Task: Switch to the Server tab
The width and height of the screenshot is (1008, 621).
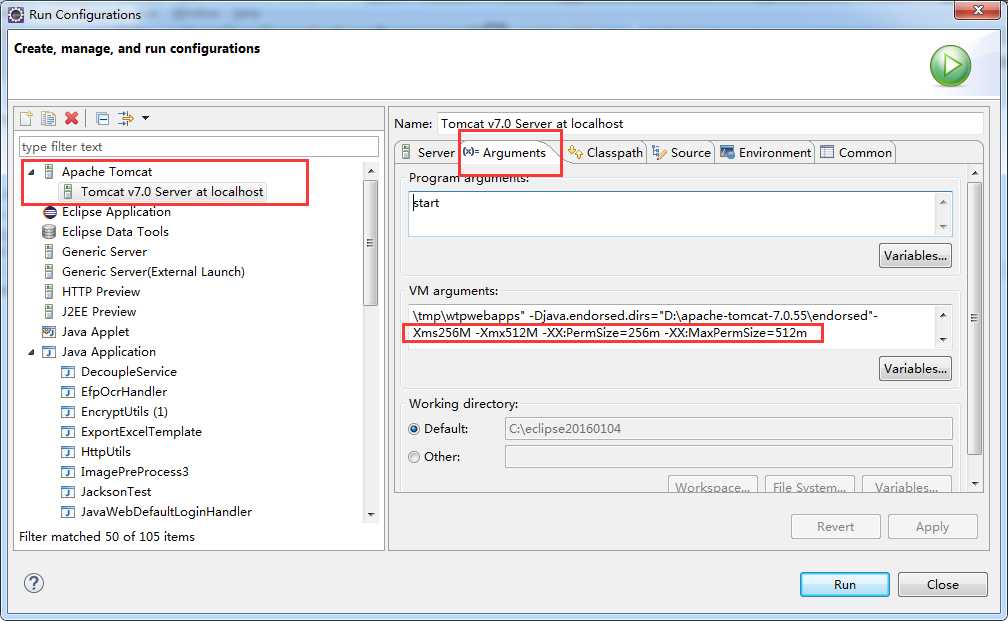Action: point(428,152)
